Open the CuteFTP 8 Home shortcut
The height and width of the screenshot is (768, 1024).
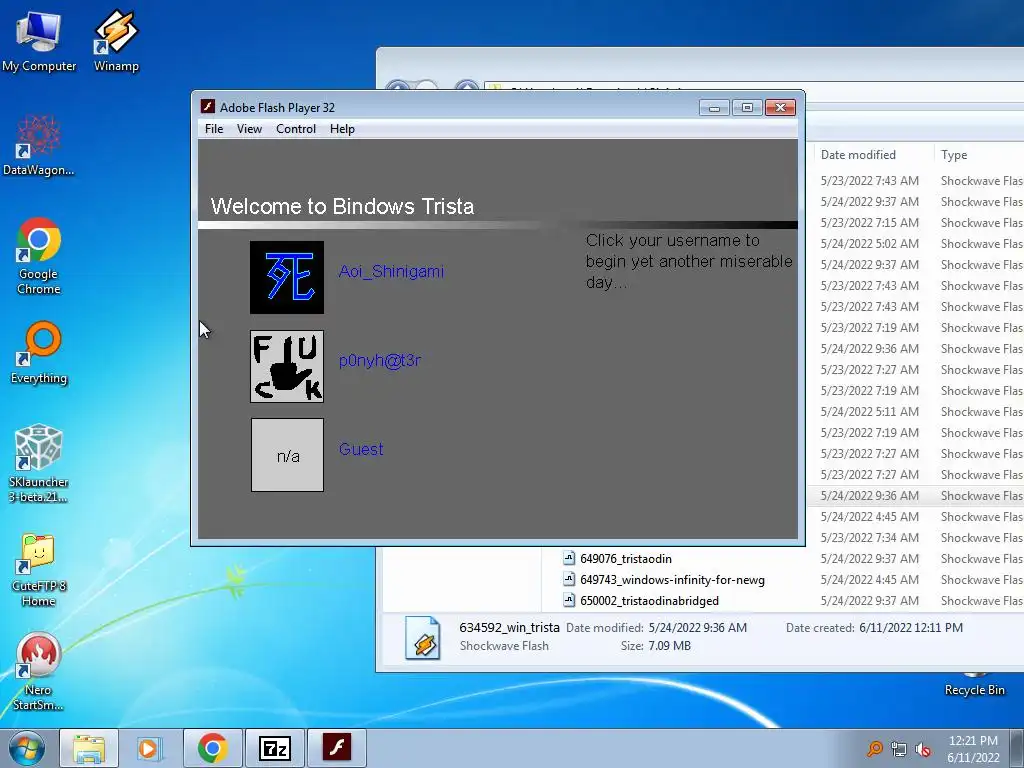pyautogui.click(x=39, y=569)
